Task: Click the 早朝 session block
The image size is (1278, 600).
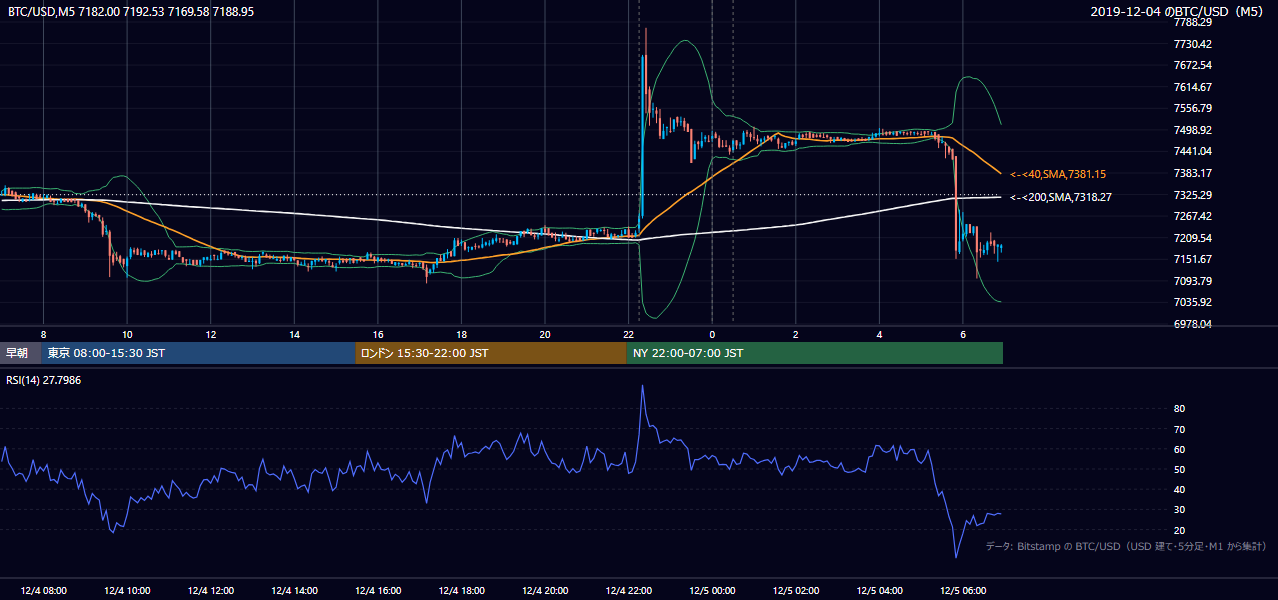Action: [20, 353]
